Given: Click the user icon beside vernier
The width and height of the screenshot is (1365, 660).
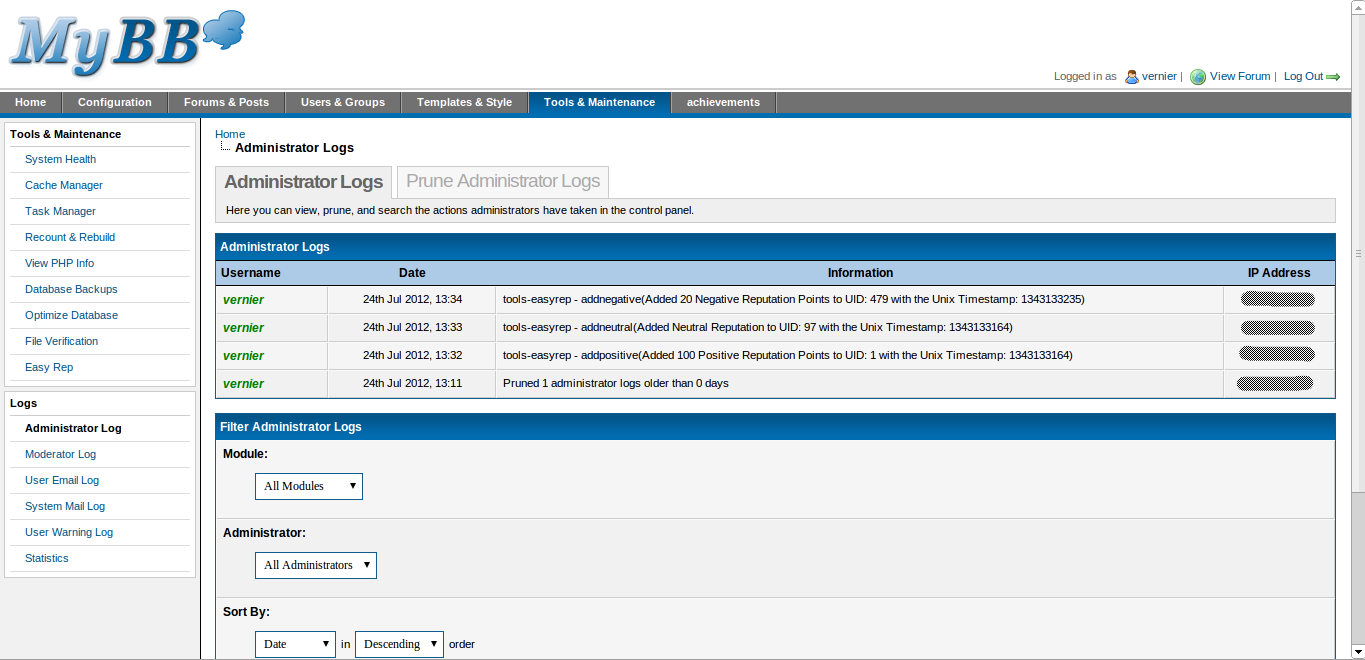Looking at the screenshot, I should coord(1132,77).
